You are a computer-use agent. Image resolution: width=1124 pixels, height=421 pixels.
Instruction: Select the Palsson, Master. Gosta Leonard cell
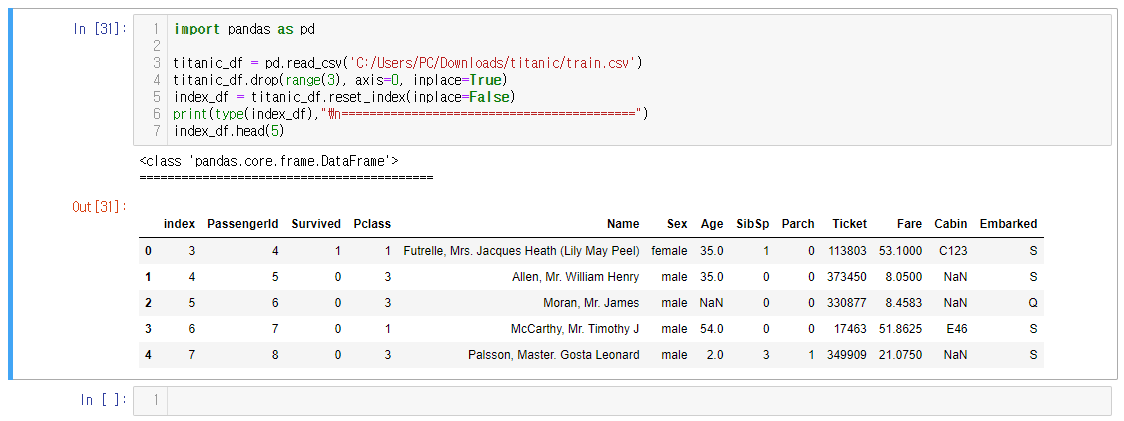point(553,354)
